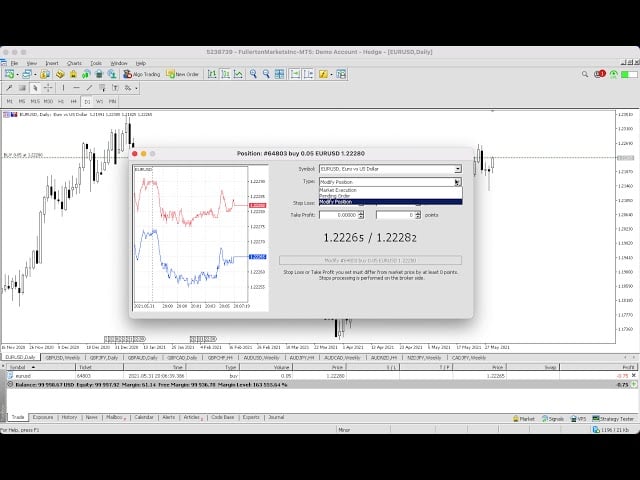Viewport: 640px width, 480px height.
Task: Switch to the M1 timeframe
Action: pos(9,101)
